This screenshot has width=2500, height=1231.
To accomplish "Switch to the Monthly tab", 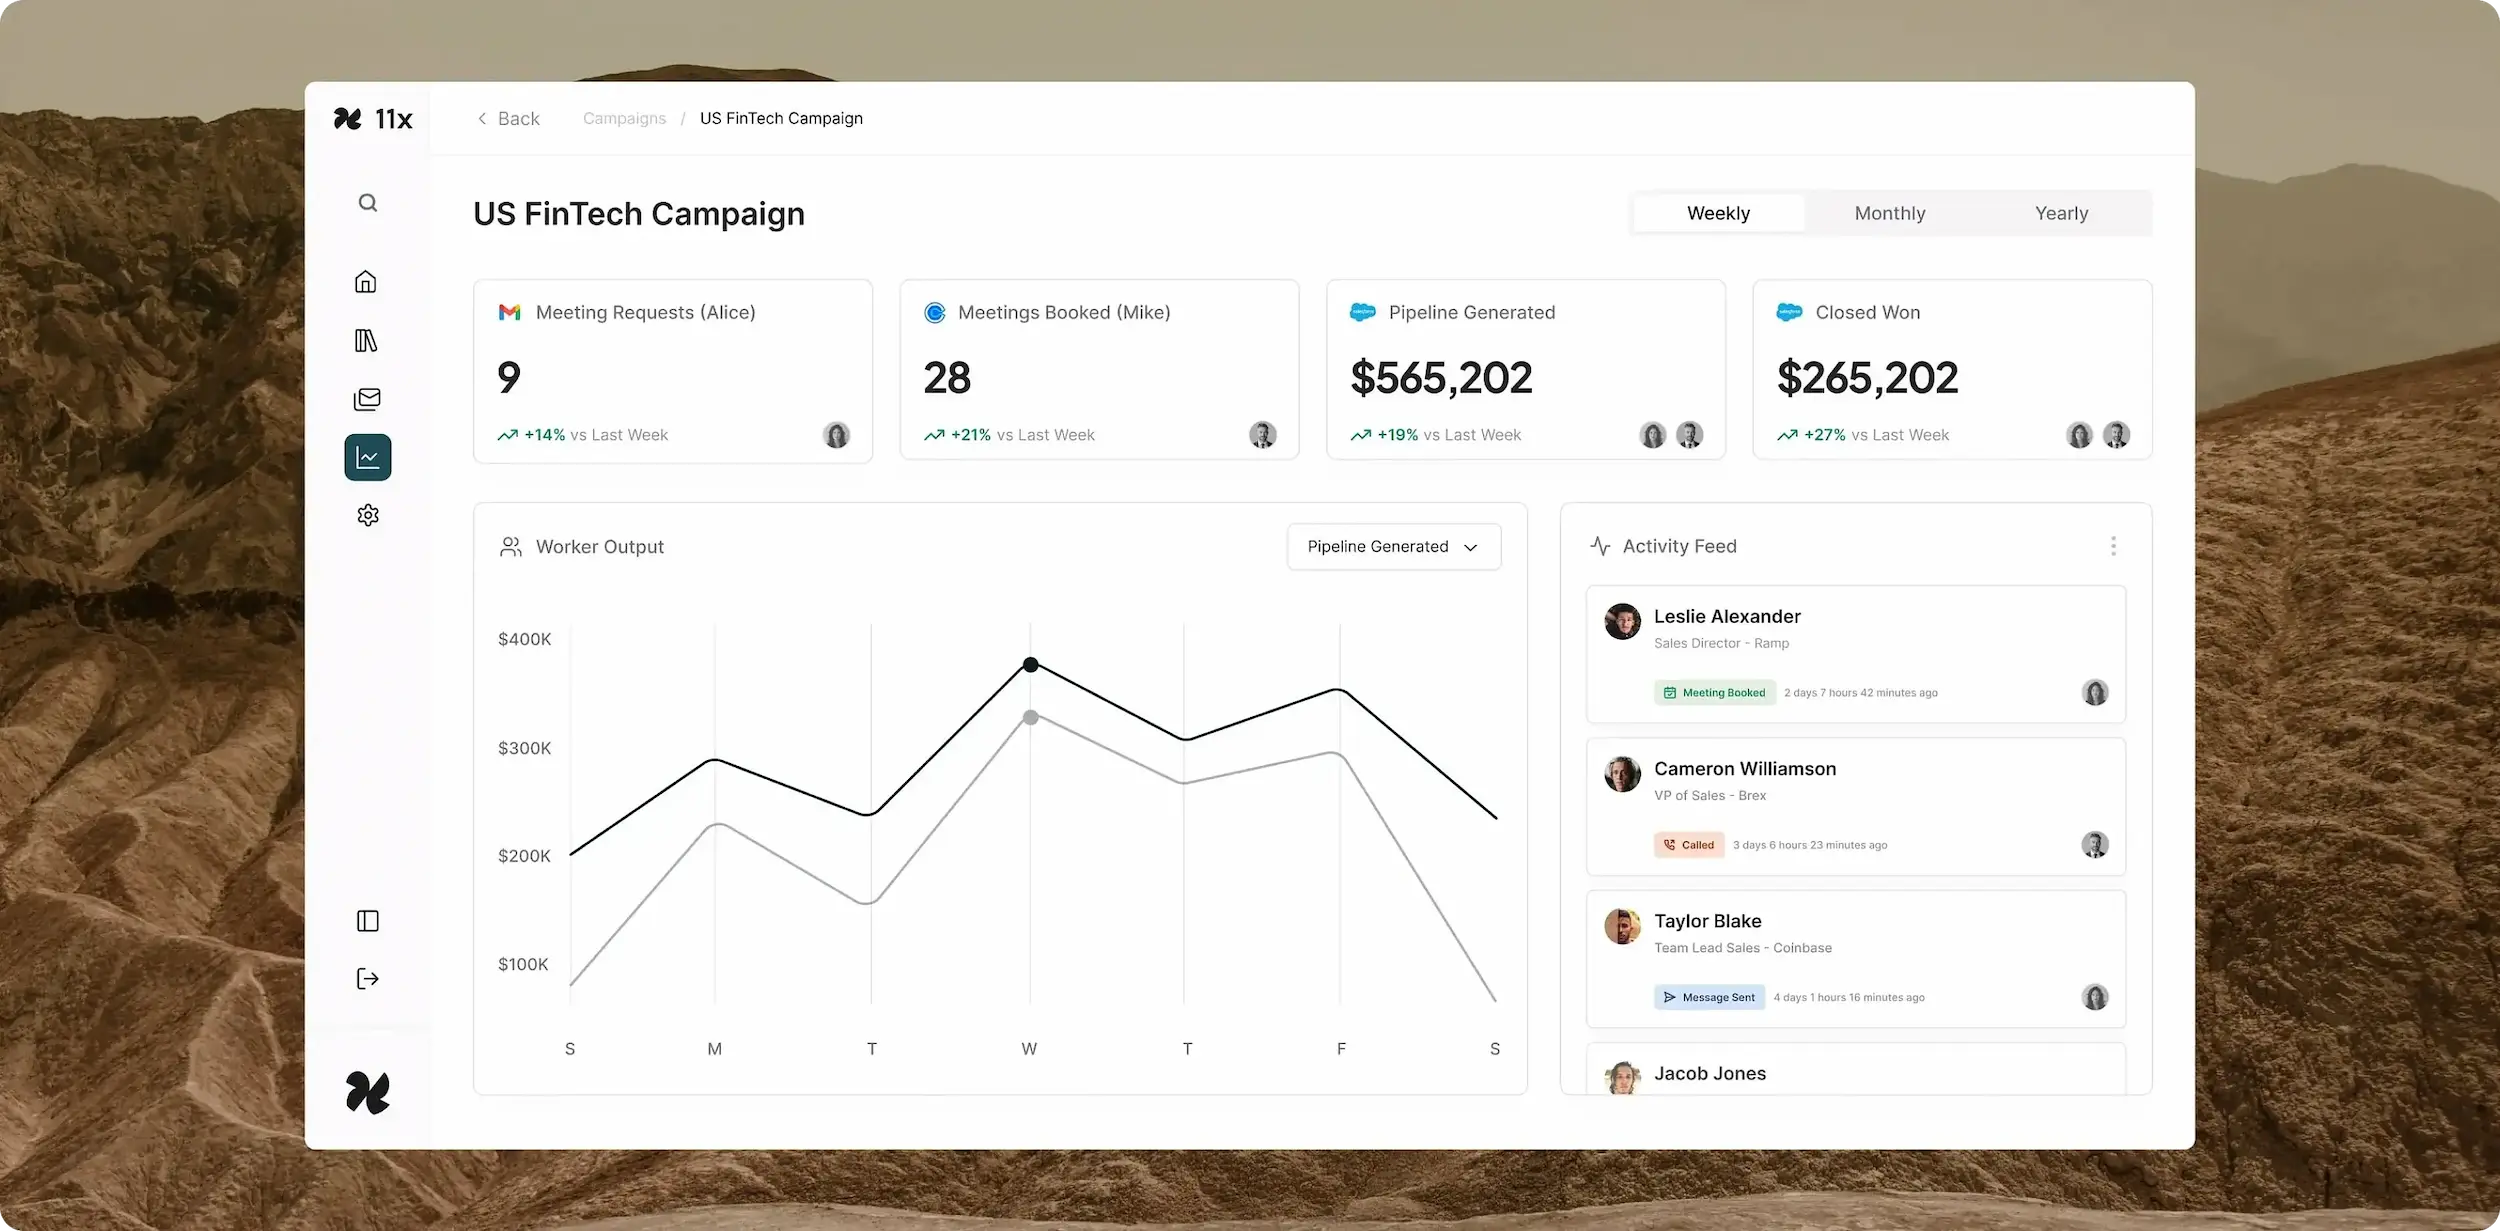I will (x=1889, y=213).
